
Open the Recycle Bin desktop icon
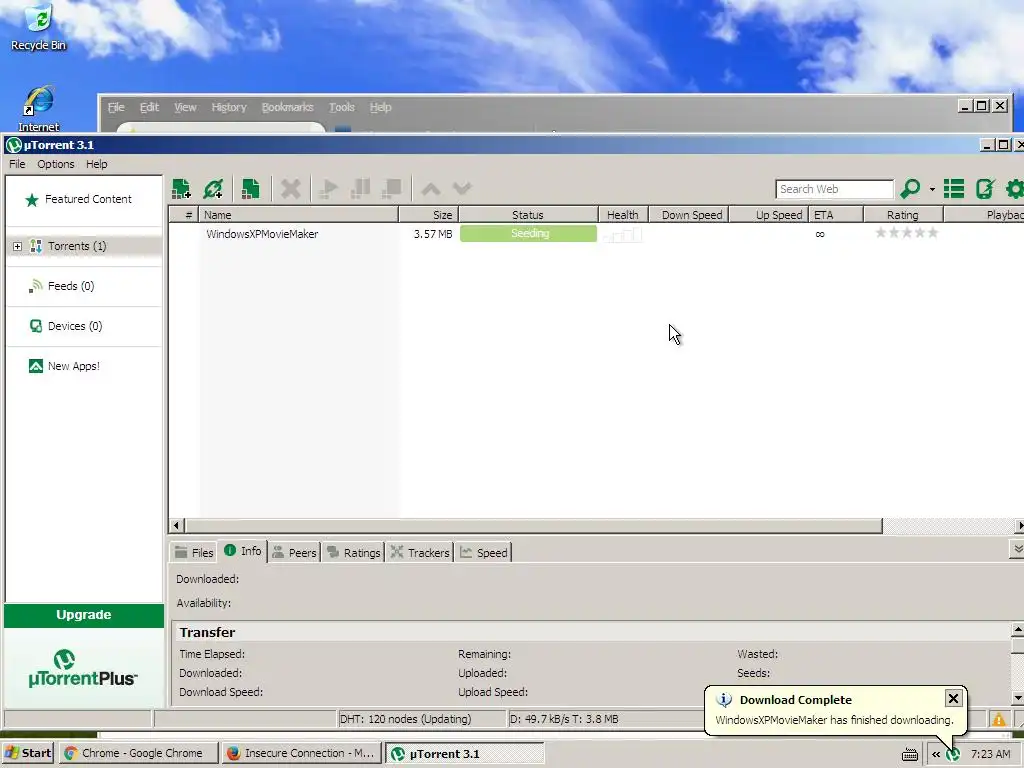pos(39,27)
